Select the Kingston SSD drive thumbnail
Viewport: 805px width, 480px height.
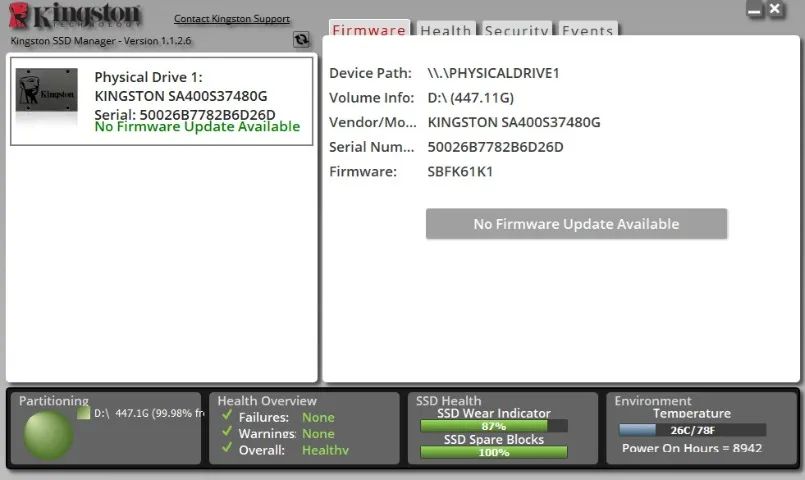point(47,90)
